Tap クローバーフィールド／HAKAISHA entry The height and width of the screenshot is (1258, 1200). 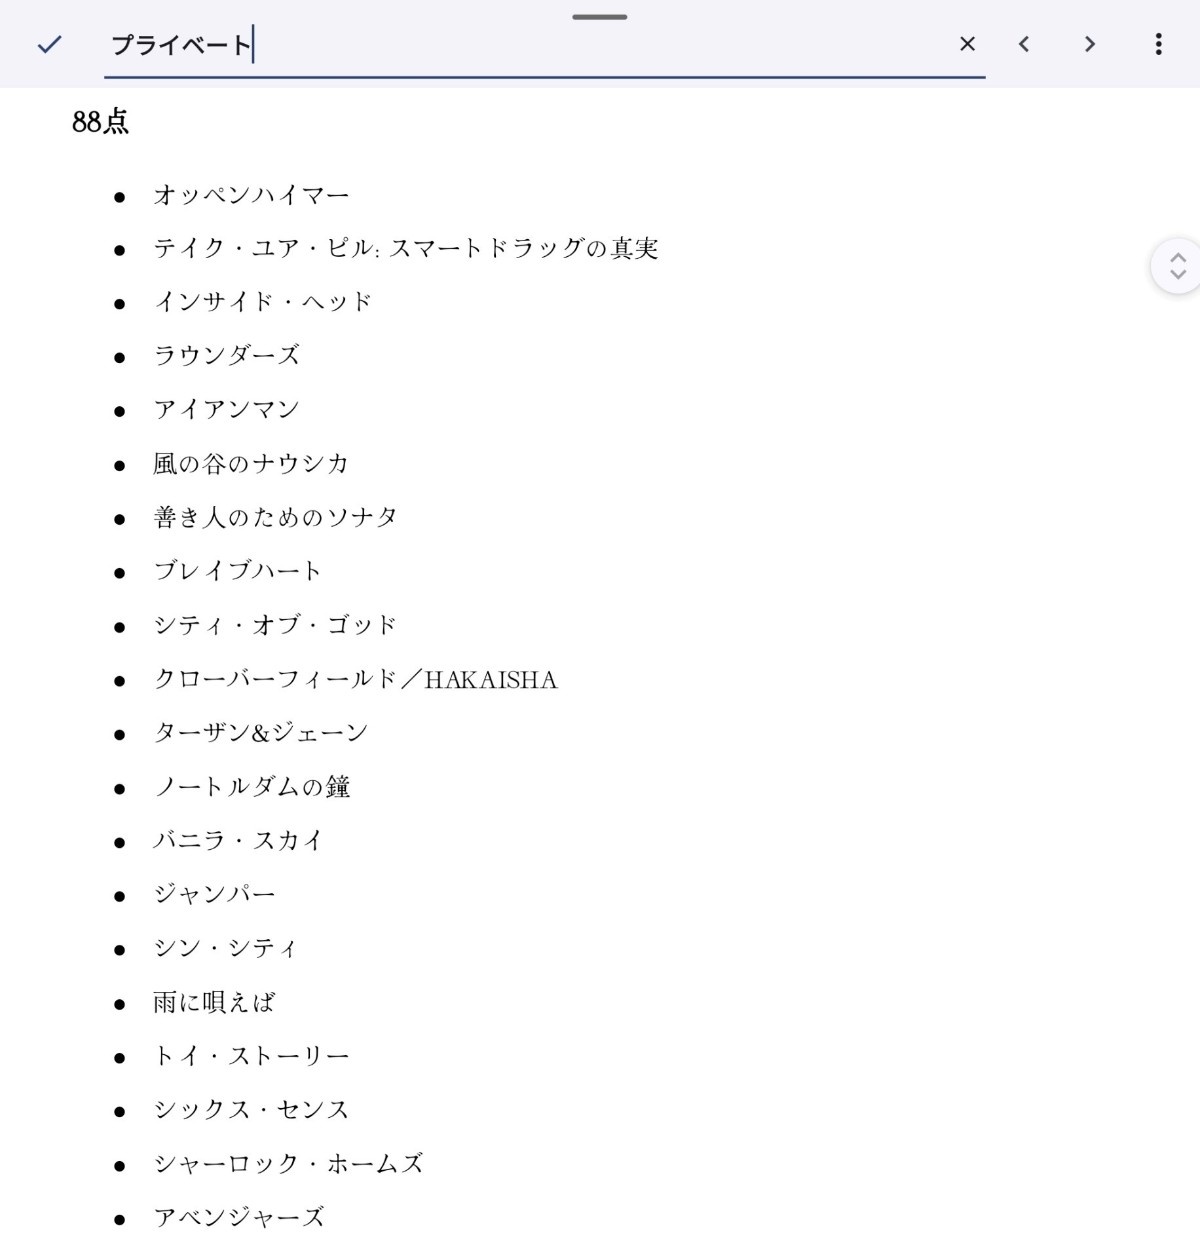coord(355,680)
